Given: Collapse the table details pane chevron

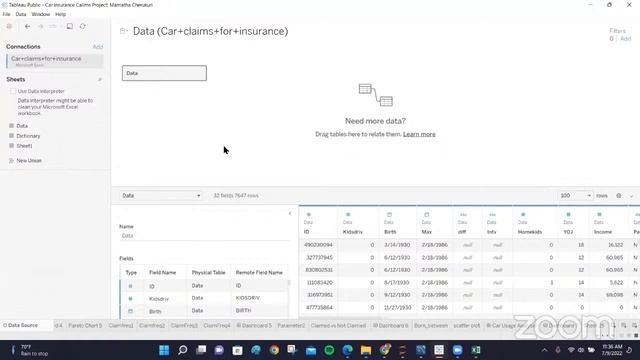Looking at the screenshot, I should coord(290,213).
